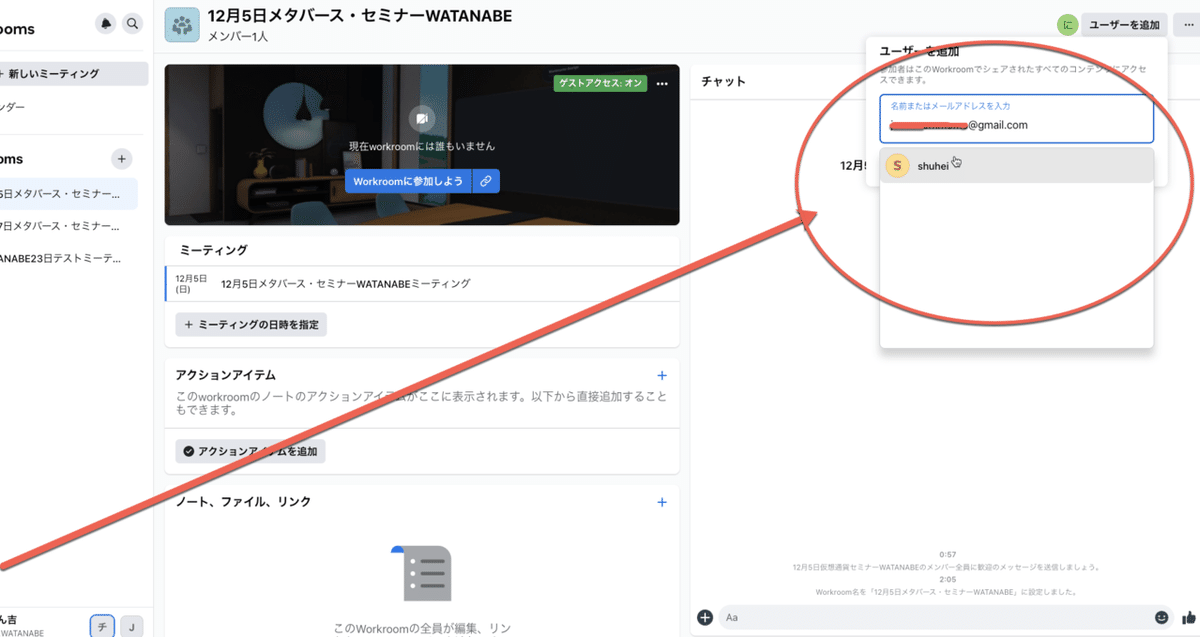Screen dimensions: 1200x637
Task: Click the notes list document illustration
Action: pyautogui.click(x=422, y=573)
